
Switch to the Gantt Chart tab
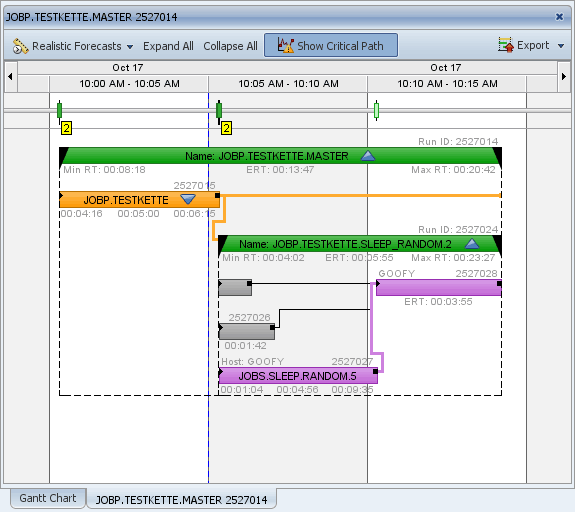(x=48, y=498)
